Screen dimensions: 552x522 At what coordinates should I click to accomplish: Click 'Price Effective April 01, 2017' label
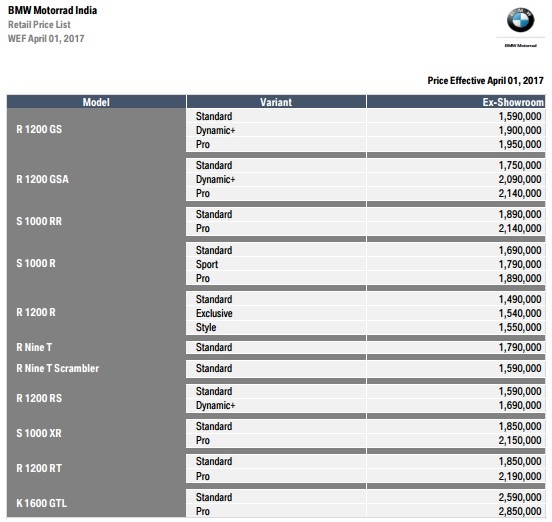coord(485,81)
